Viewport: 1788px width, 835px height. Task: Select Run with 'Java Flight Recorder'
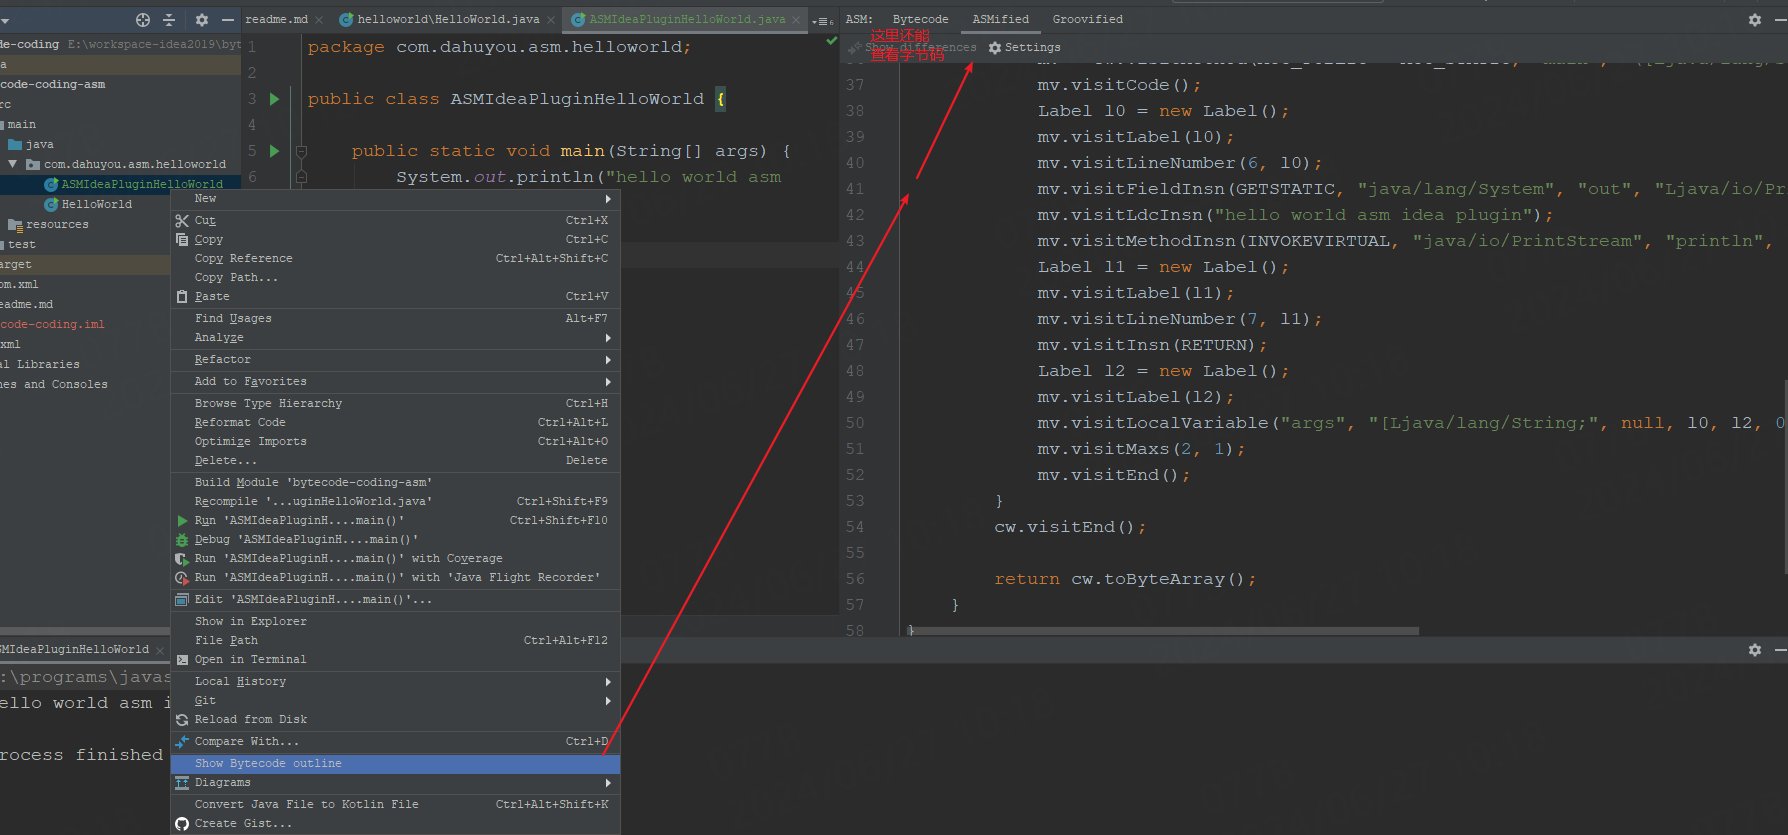[x=395, y=577]
